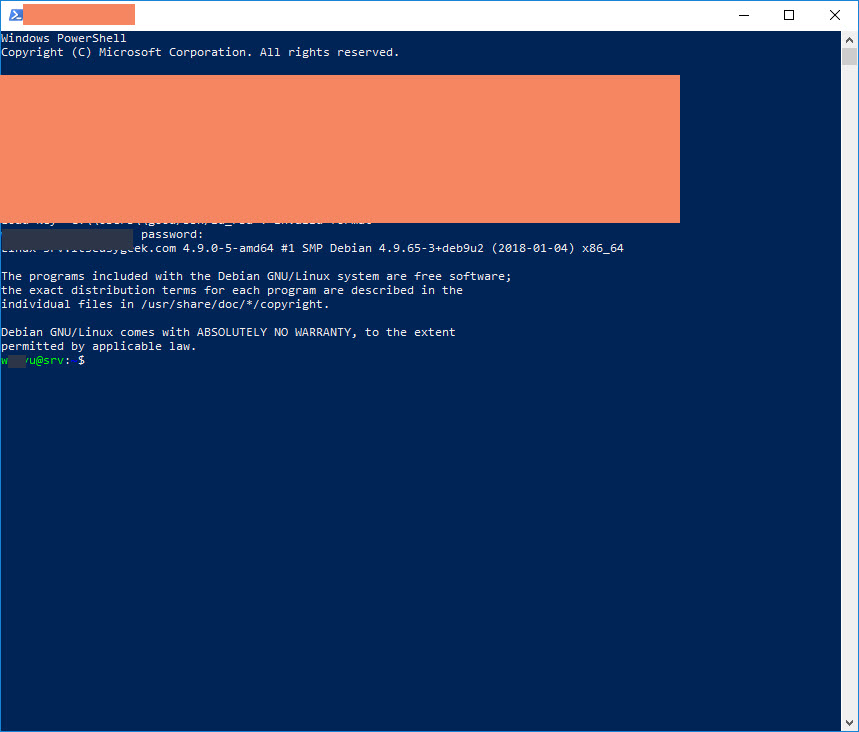This screenshot has height=732, width=859.
Task: Close the PowerShell SSH session window
Action: tap(835, 15)
